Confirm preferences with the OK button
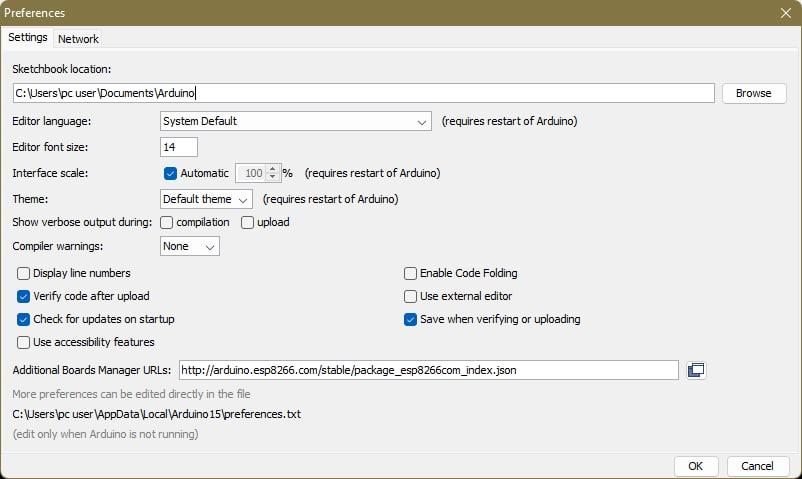The width and height of the screenshot is (802, 479). click(x=695, y=466)
